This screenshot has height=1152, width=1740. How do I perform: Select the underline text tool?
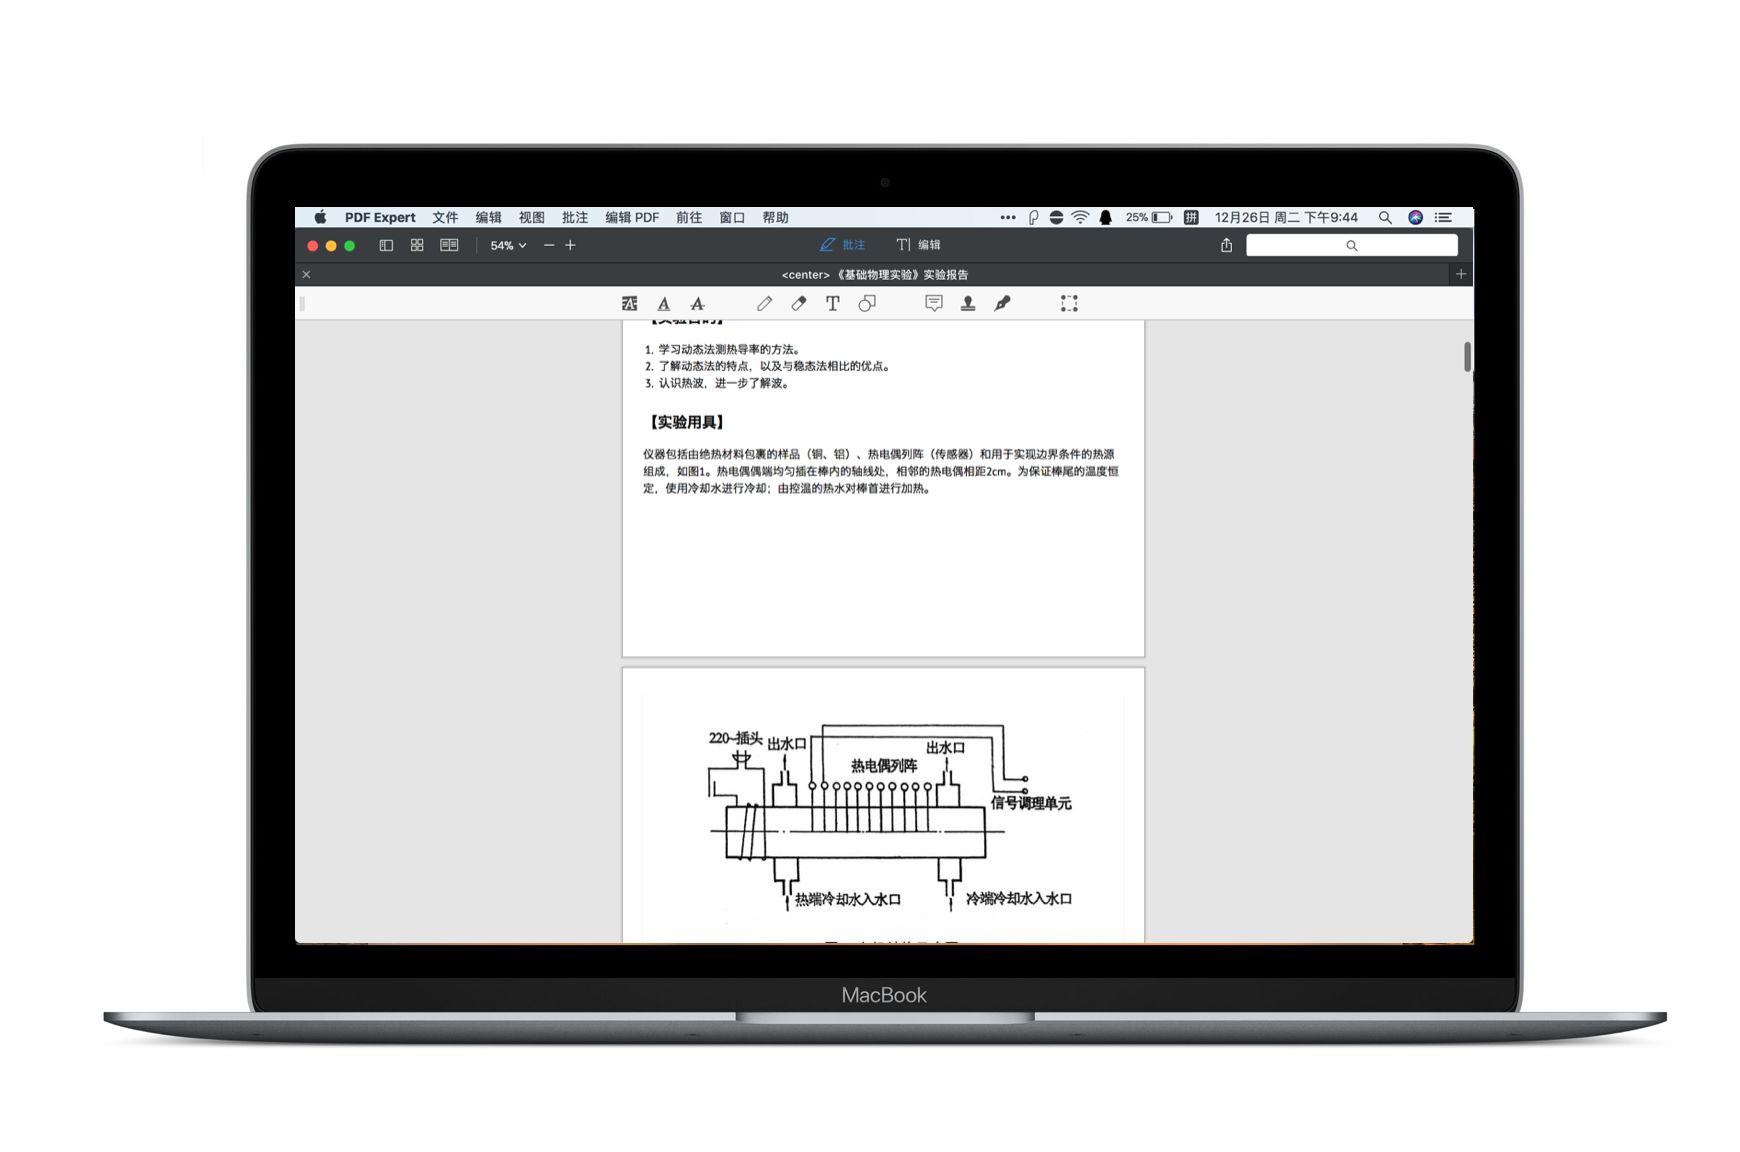[x=663, y=303]
